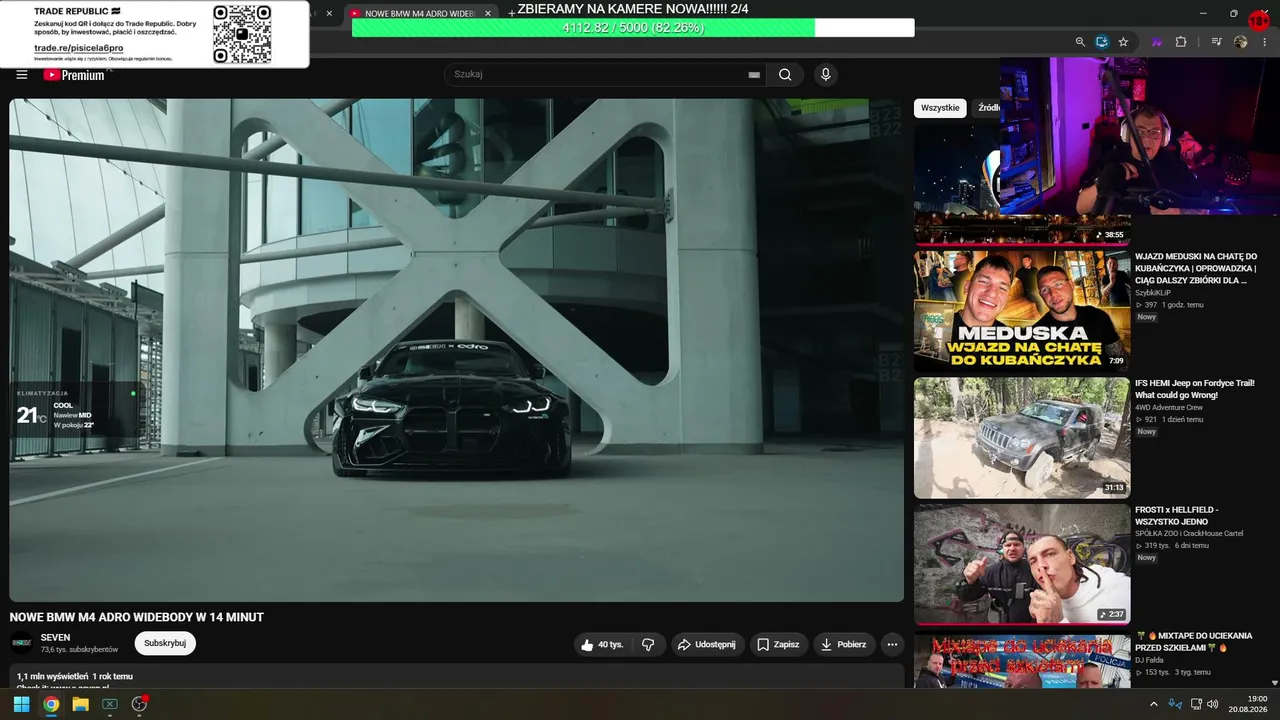
Task: Open the Mixtape do uciekania video thumbnail
Action: click(x=1022, y=659)
